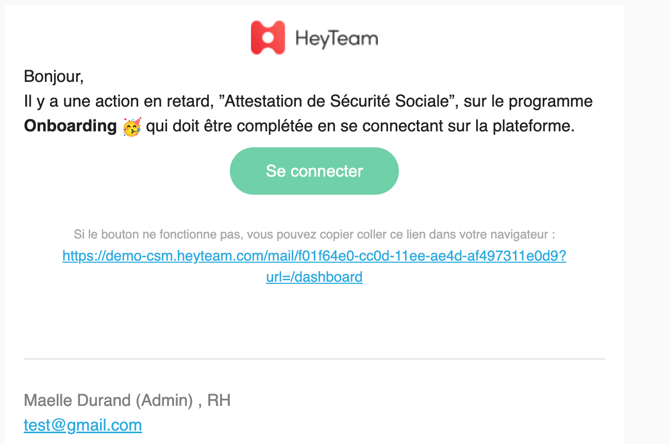Image resolution: width=670 pixels, height=444 pixels.
Task: Click the HeyTeam wordmark text
Action: [x=336, y=39]
